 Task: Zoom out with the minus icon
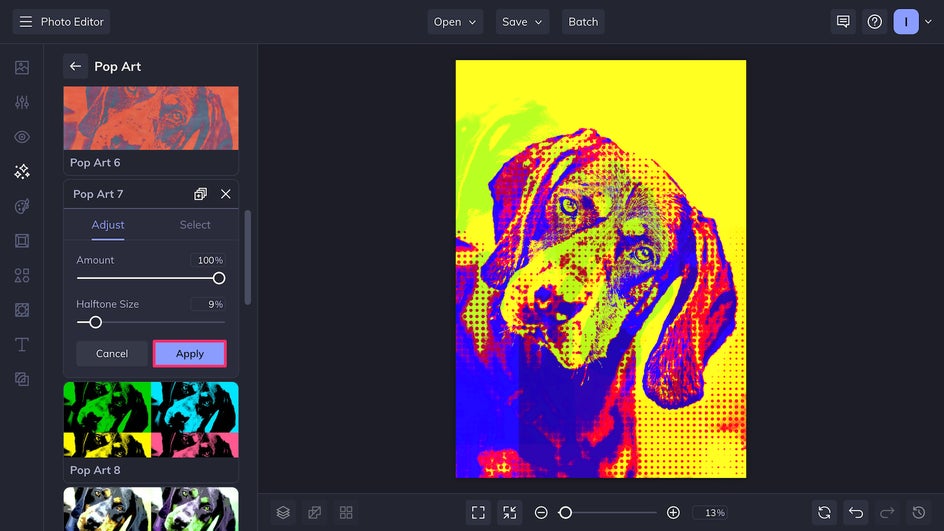click(541, 512)
